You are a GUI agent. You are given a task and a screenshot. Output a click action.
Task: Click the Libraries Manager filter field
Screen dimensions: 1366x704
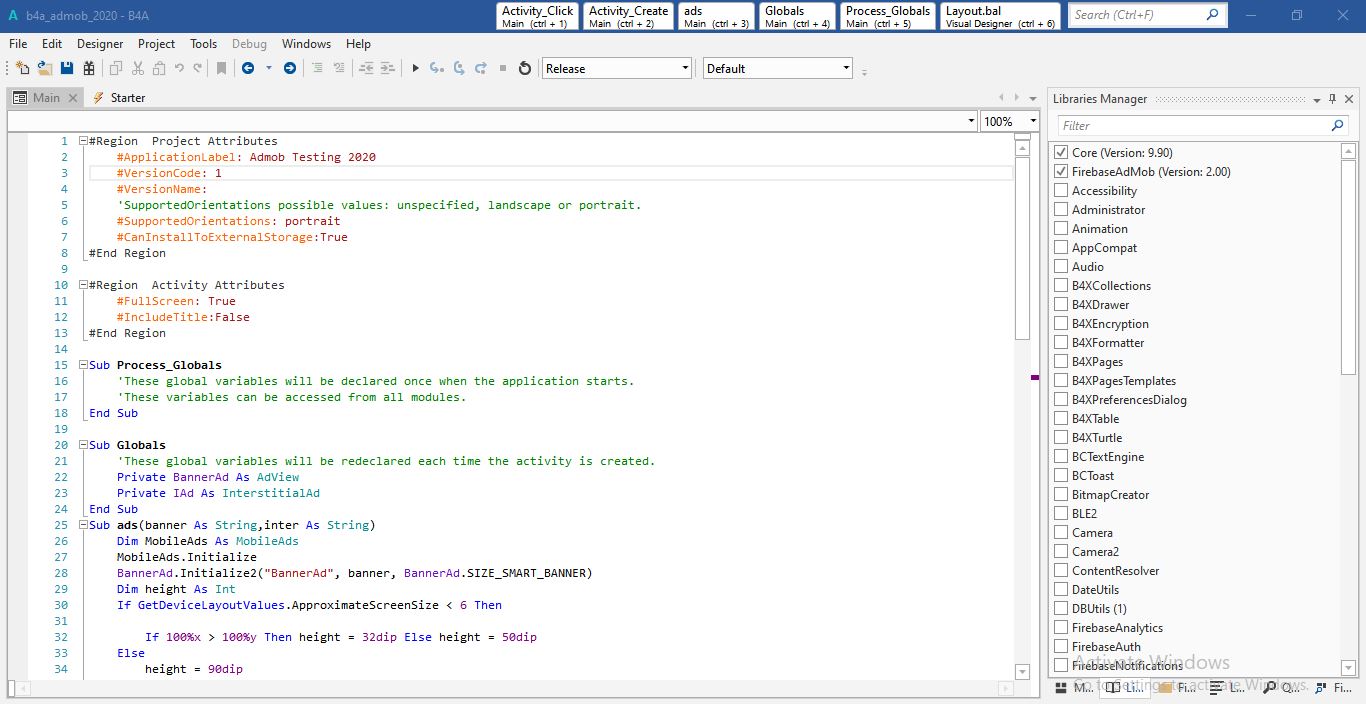1193,126
